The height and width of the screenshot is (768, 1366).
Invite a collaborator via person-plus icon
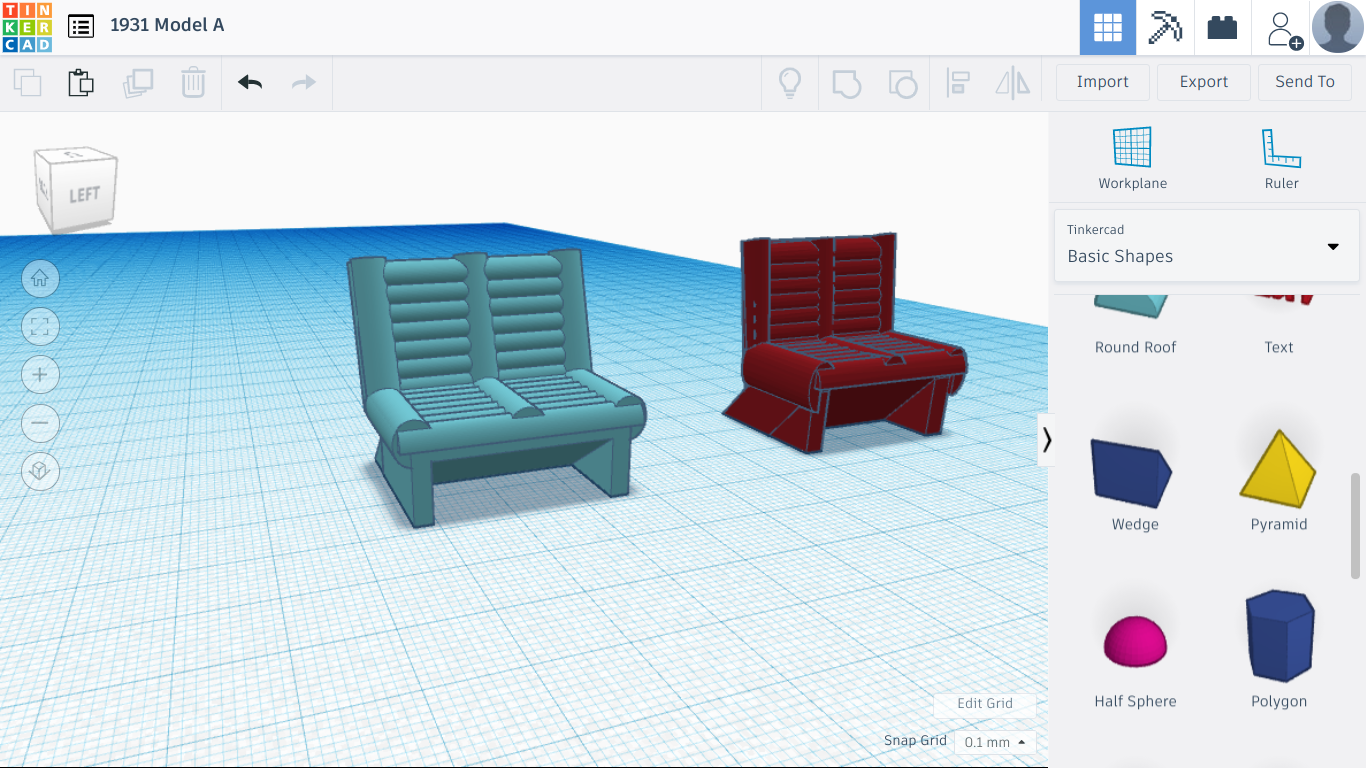pos(1283,28)
